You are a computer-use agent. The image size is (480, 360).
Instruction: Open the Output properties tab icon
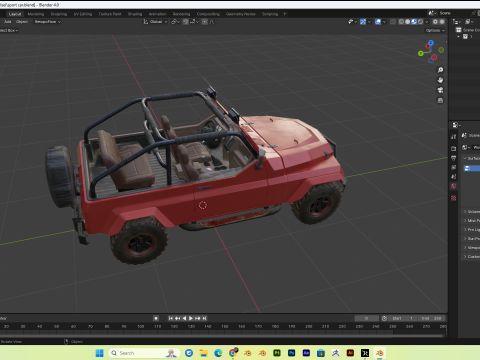453,158
